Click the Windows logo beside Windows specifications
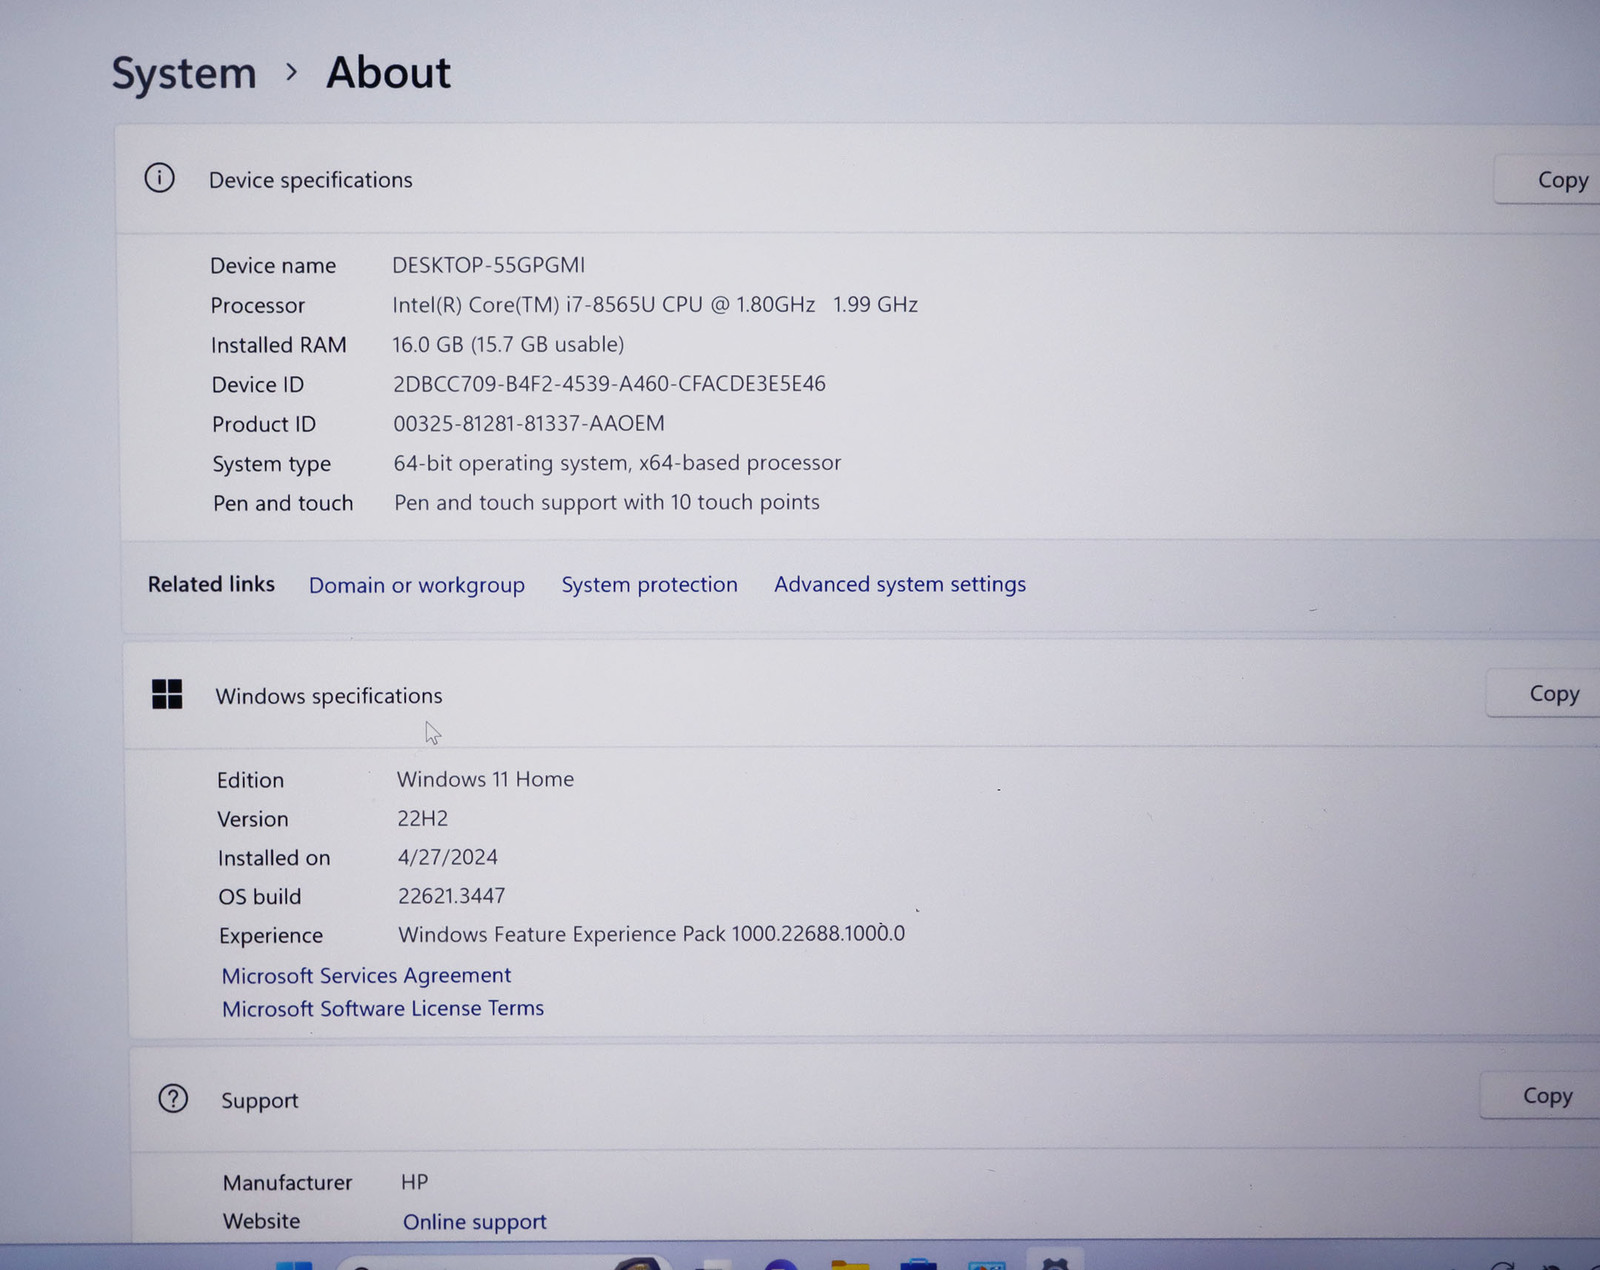The height and width of the screenshot is (1270, 1600). point(167,694)
